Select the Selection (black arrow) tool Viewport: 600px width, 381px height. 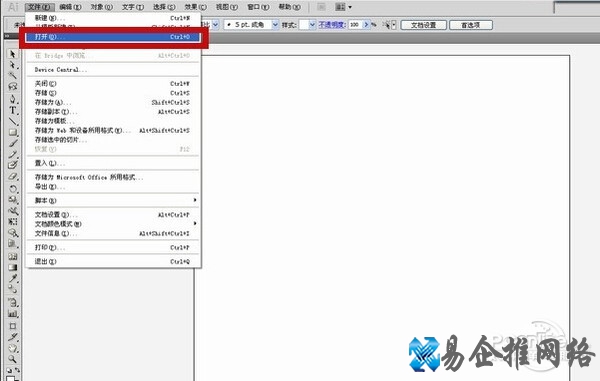point(13,54)
